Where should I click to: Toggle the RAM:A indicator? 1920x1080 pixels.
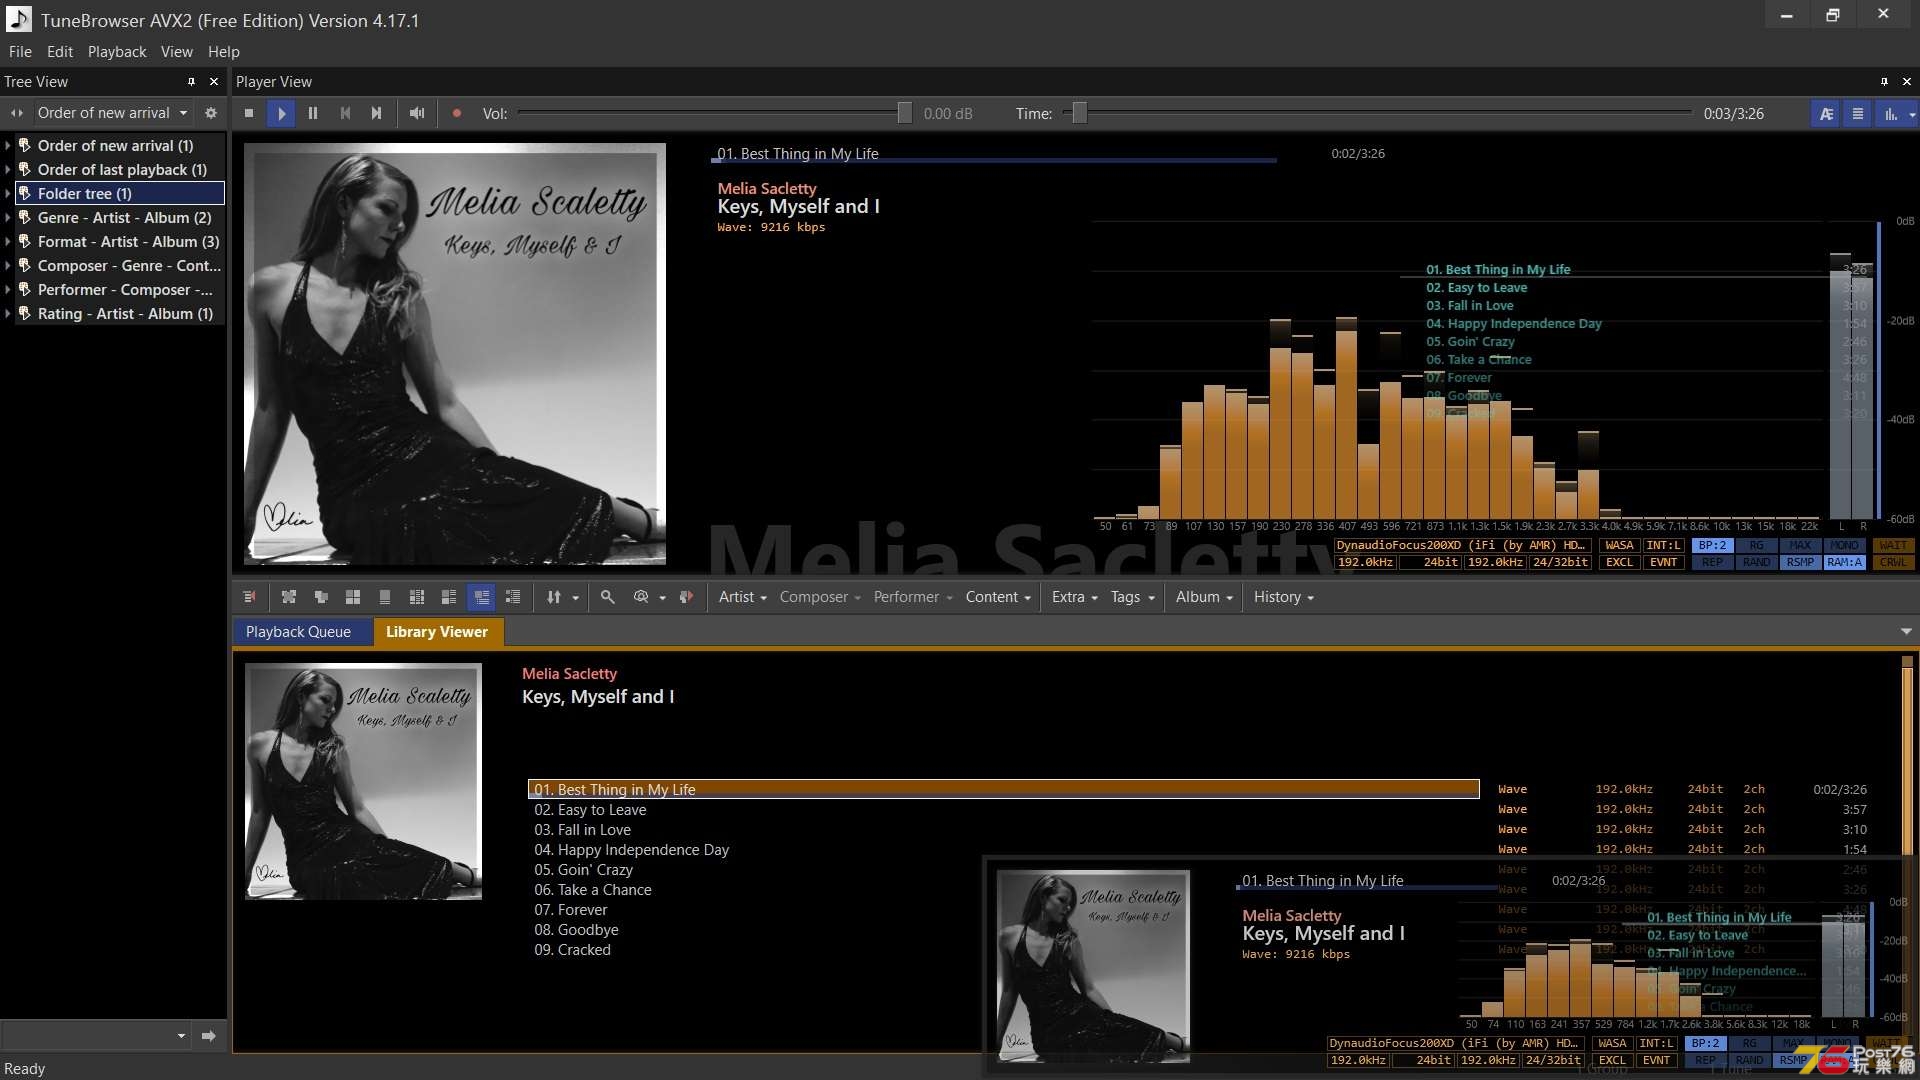(1844, 563)
